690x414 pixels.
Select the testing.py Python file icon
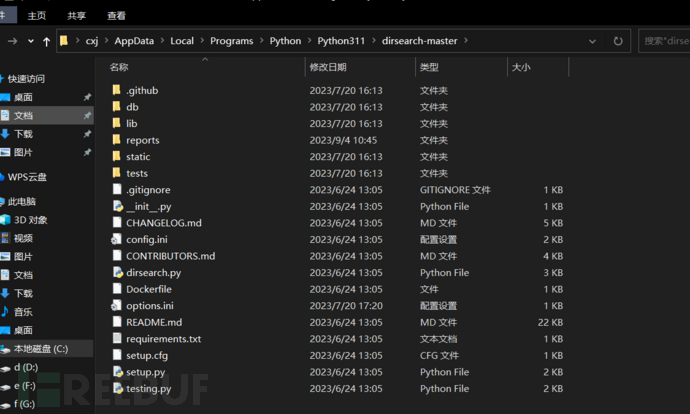117,388
